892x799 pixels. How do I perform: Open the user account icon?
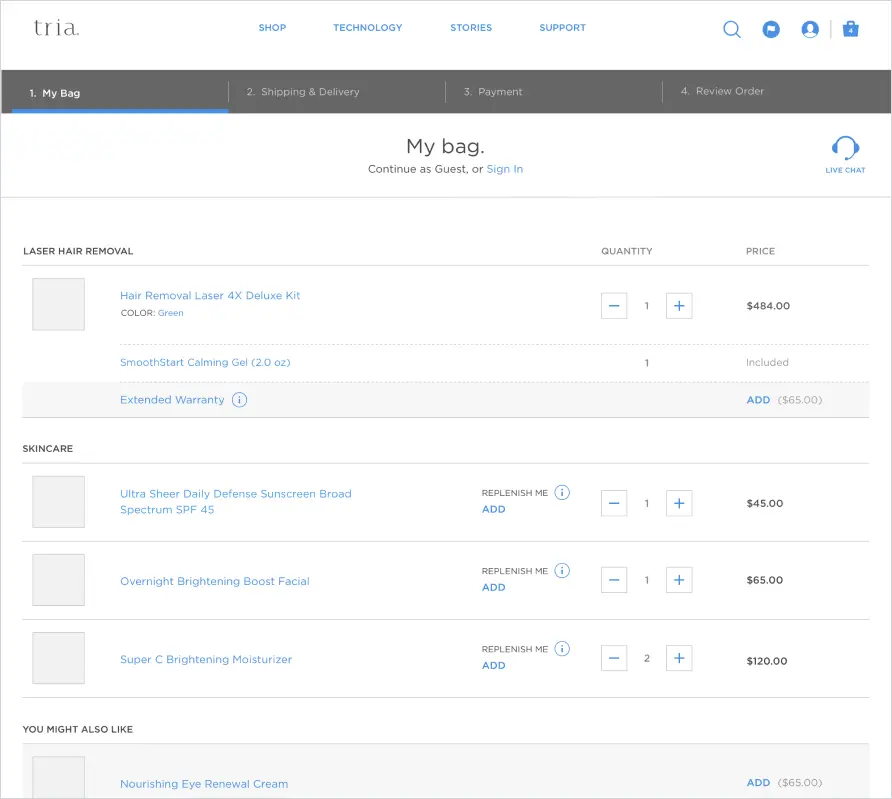[810, 29]
